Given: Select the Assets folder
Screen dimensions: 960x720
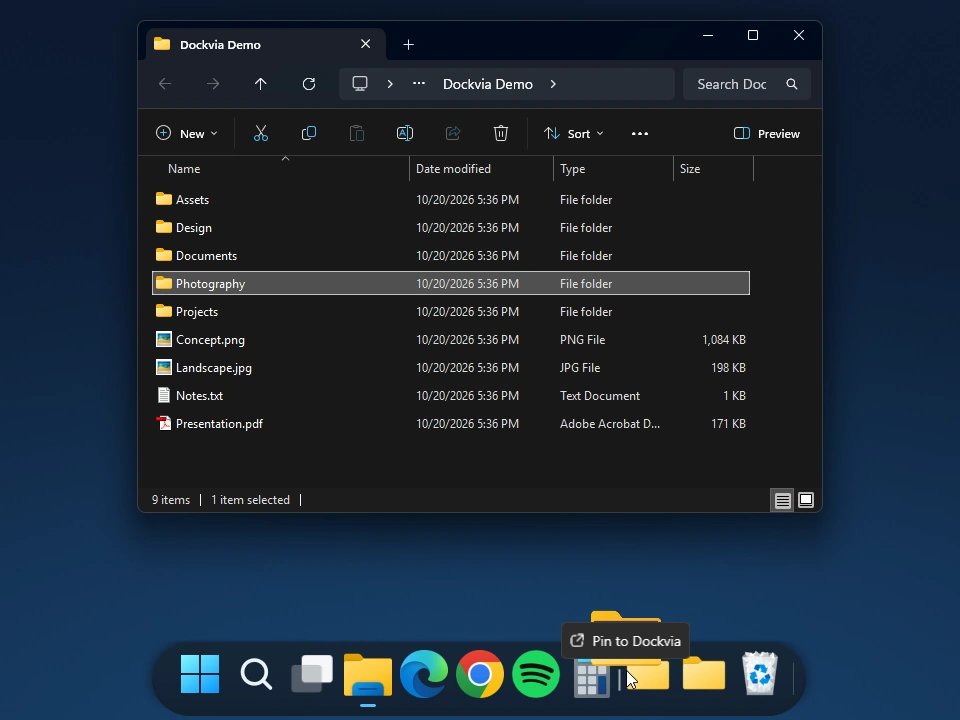Looking at the screenshot, I should coord(451,200).
